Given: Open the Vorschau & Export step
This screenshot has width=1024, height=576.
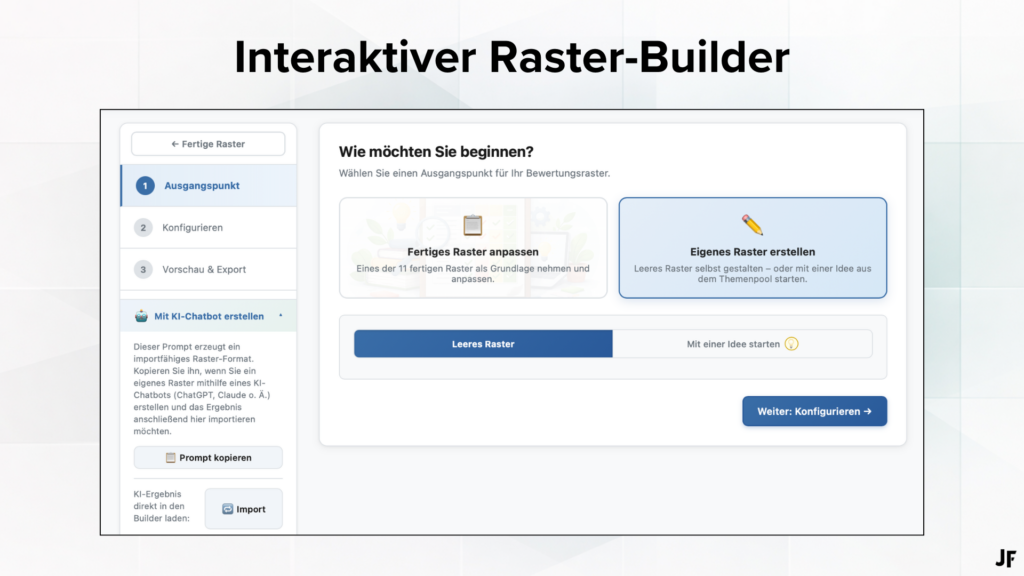Looking at the screenshot, I should tap(203, 270).
